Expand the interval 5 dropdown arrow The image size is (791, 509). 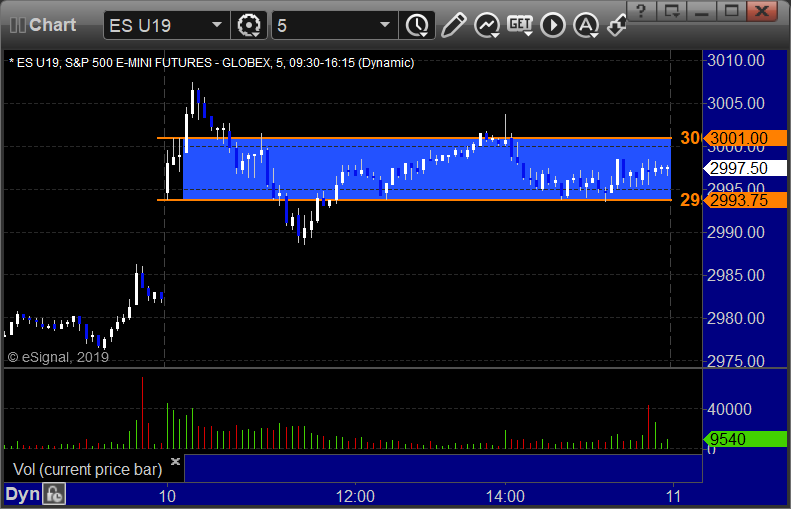click(x=385, y=25)
